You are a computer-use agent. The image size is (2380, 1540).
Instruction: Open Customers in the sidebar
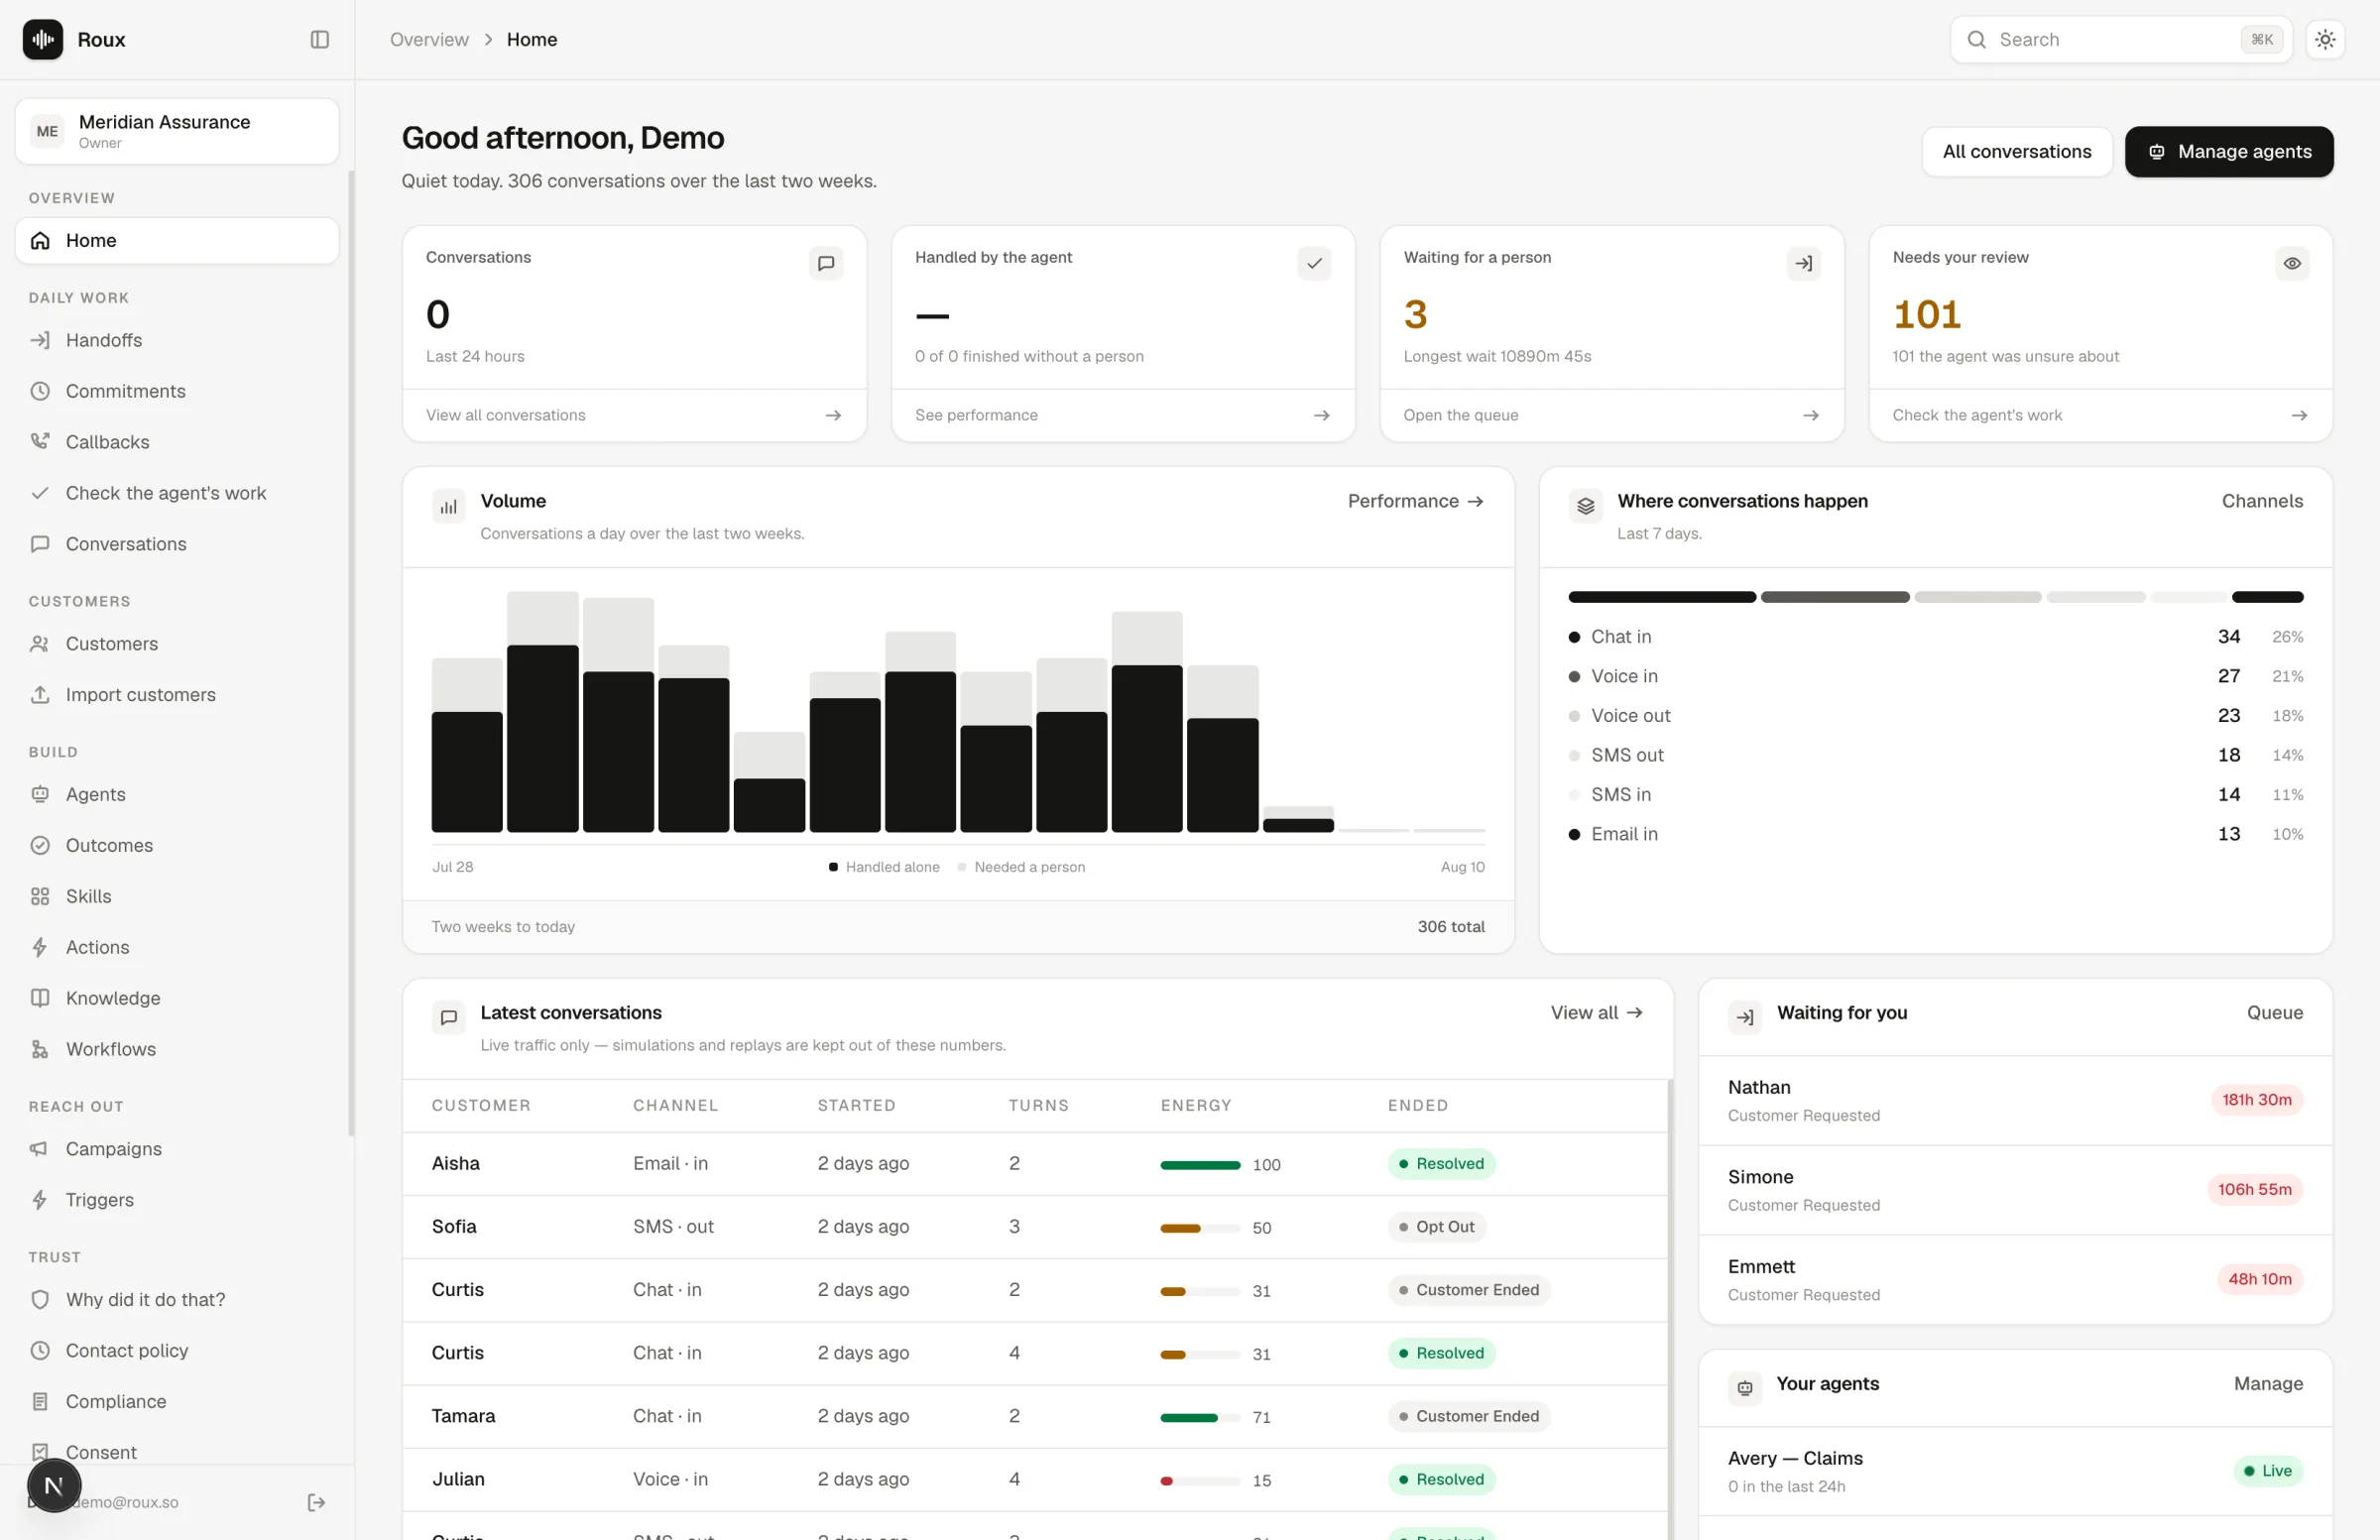pyautogui.click(x=177, y=644)
